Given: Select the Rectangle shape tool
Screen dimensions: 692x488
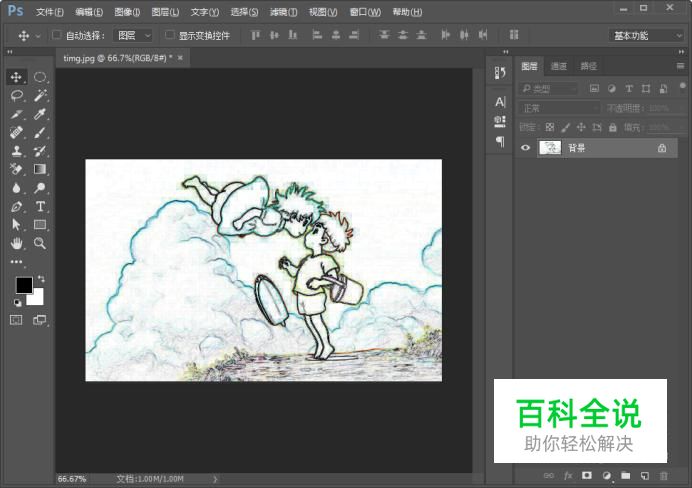Looking at the screenshot, I should point(40,225).
